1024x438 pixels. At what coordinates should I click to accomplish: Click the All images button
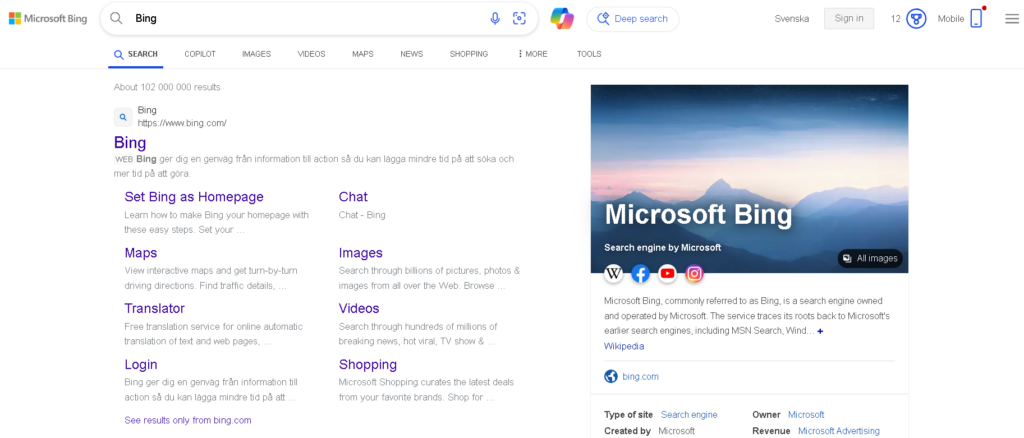(x=870, y=258)
